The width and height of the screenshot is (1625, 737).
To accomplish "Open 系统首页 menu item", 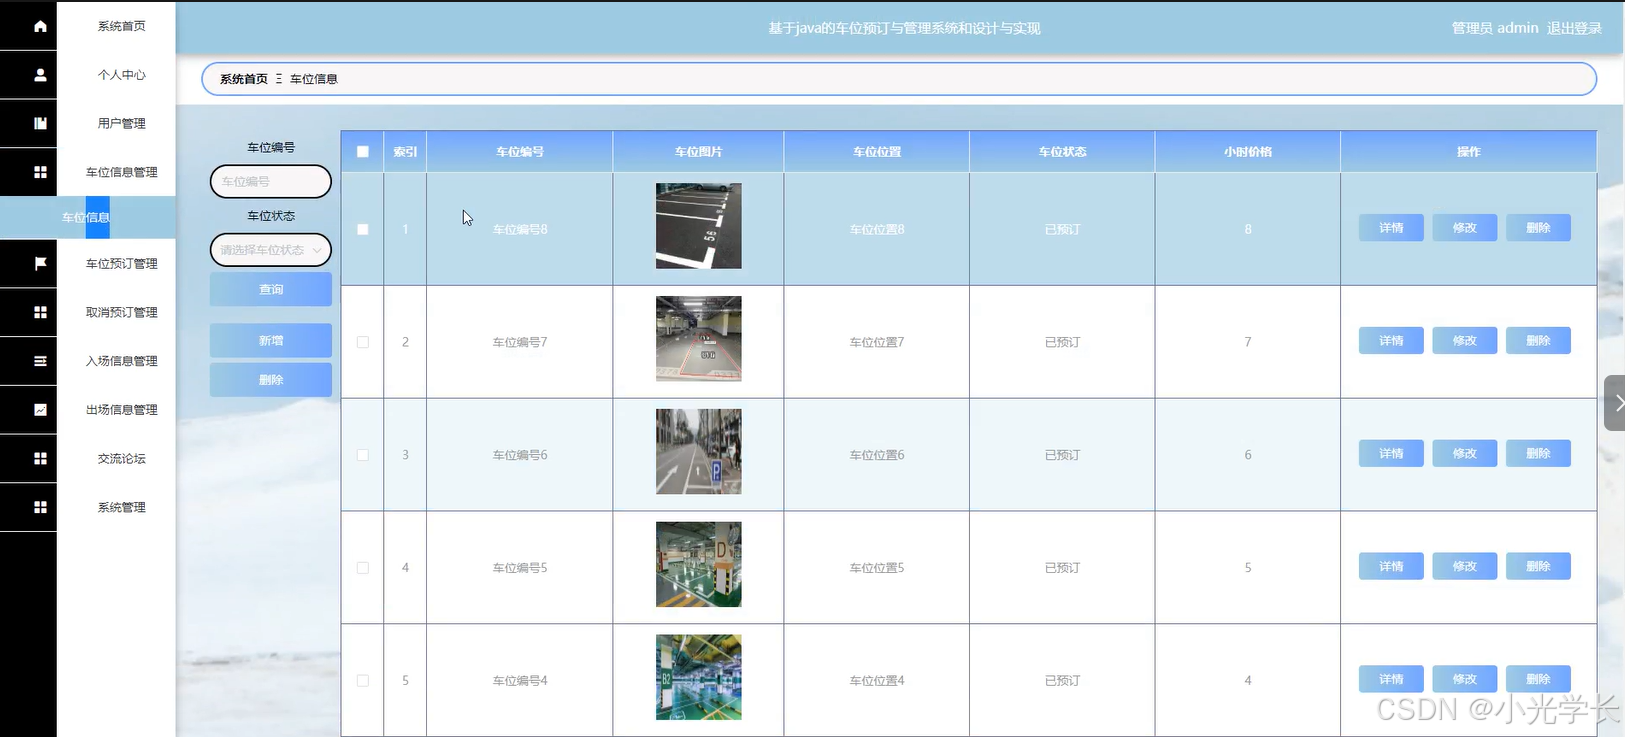I will coord(121,26).
